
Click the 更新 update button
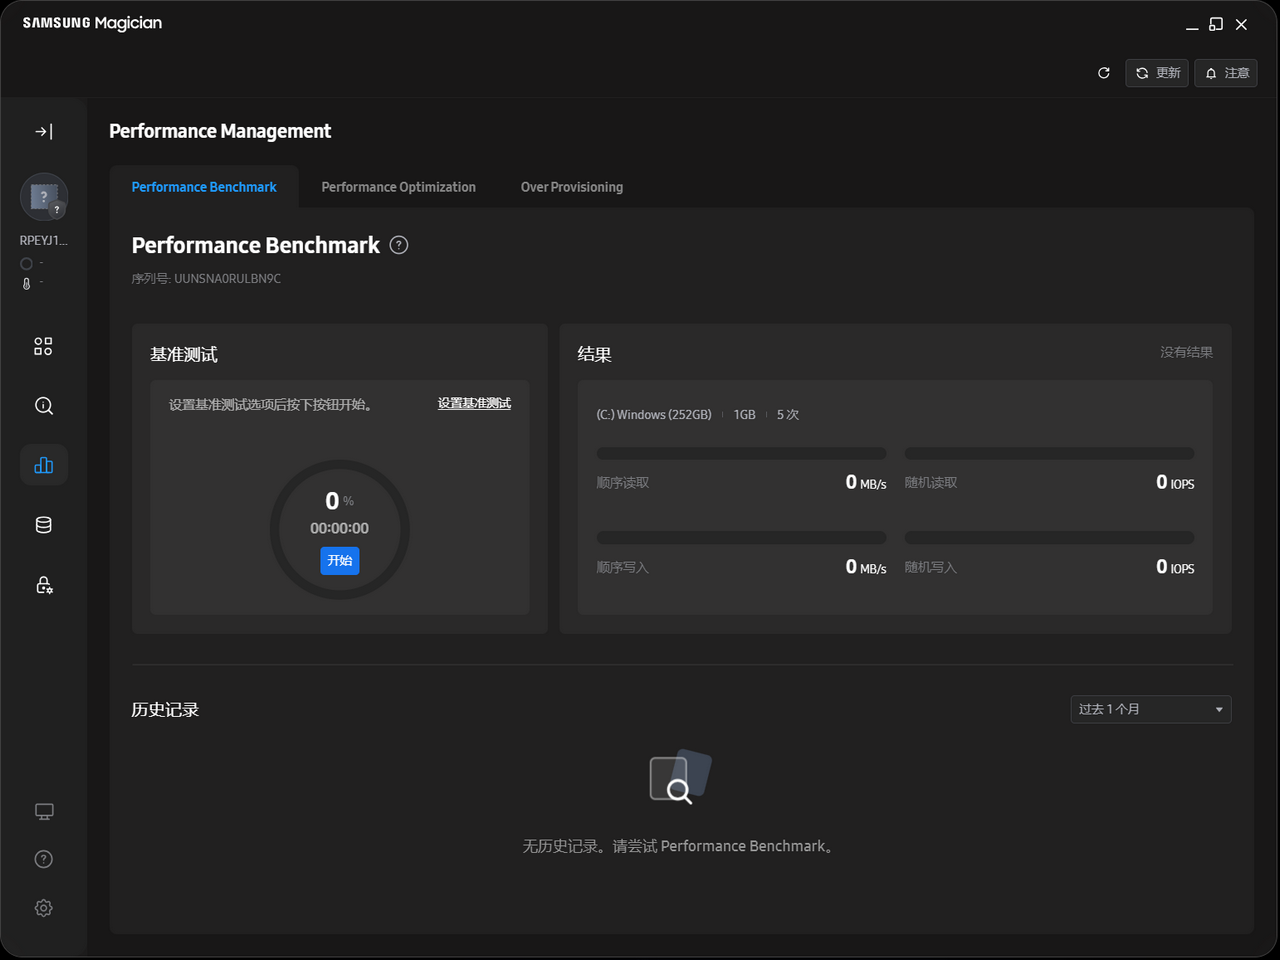click(x=1157, y=72)
